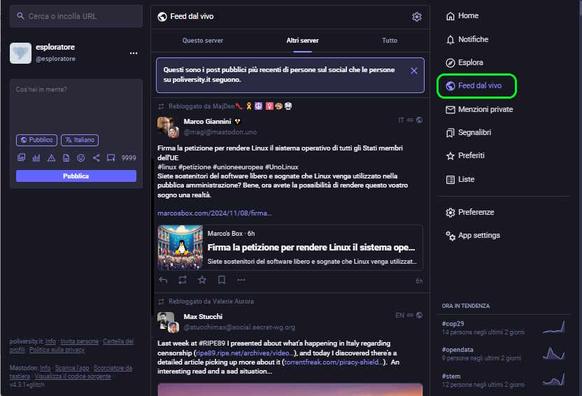Click the 'Visualizza il codice sorgente' footer link
The image size is (582, 396).
tap(73, 376)
